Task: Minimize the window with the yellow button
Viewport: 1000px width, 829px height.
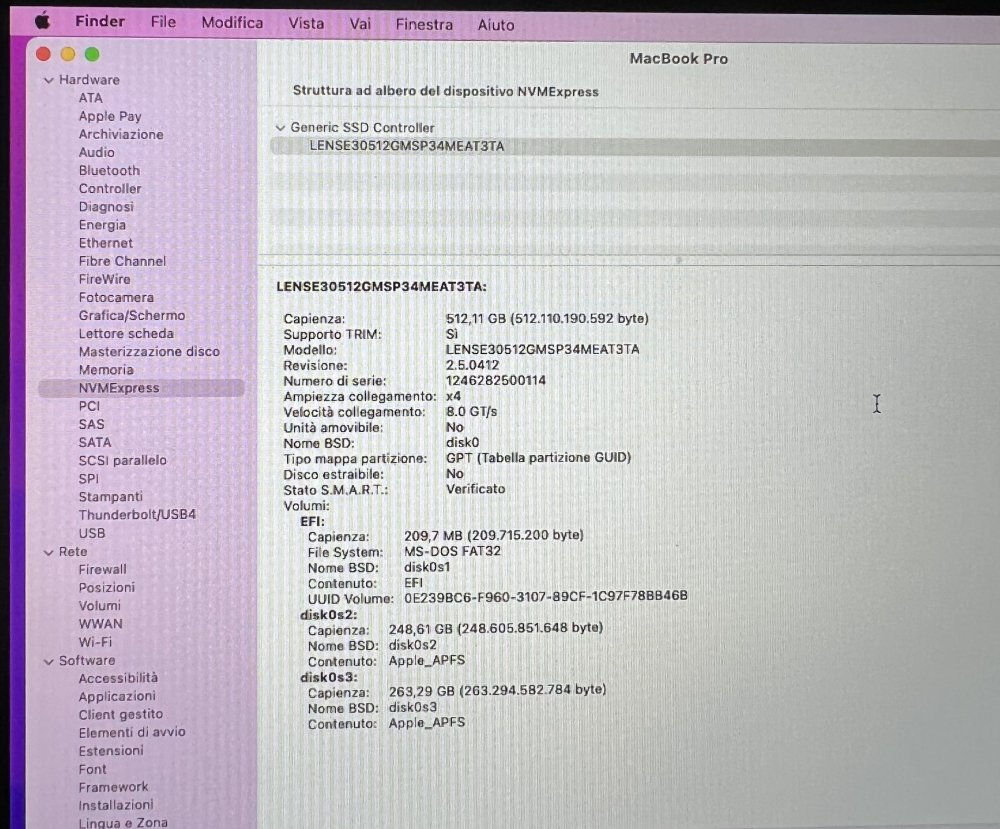Action: (x=68, y=54)
